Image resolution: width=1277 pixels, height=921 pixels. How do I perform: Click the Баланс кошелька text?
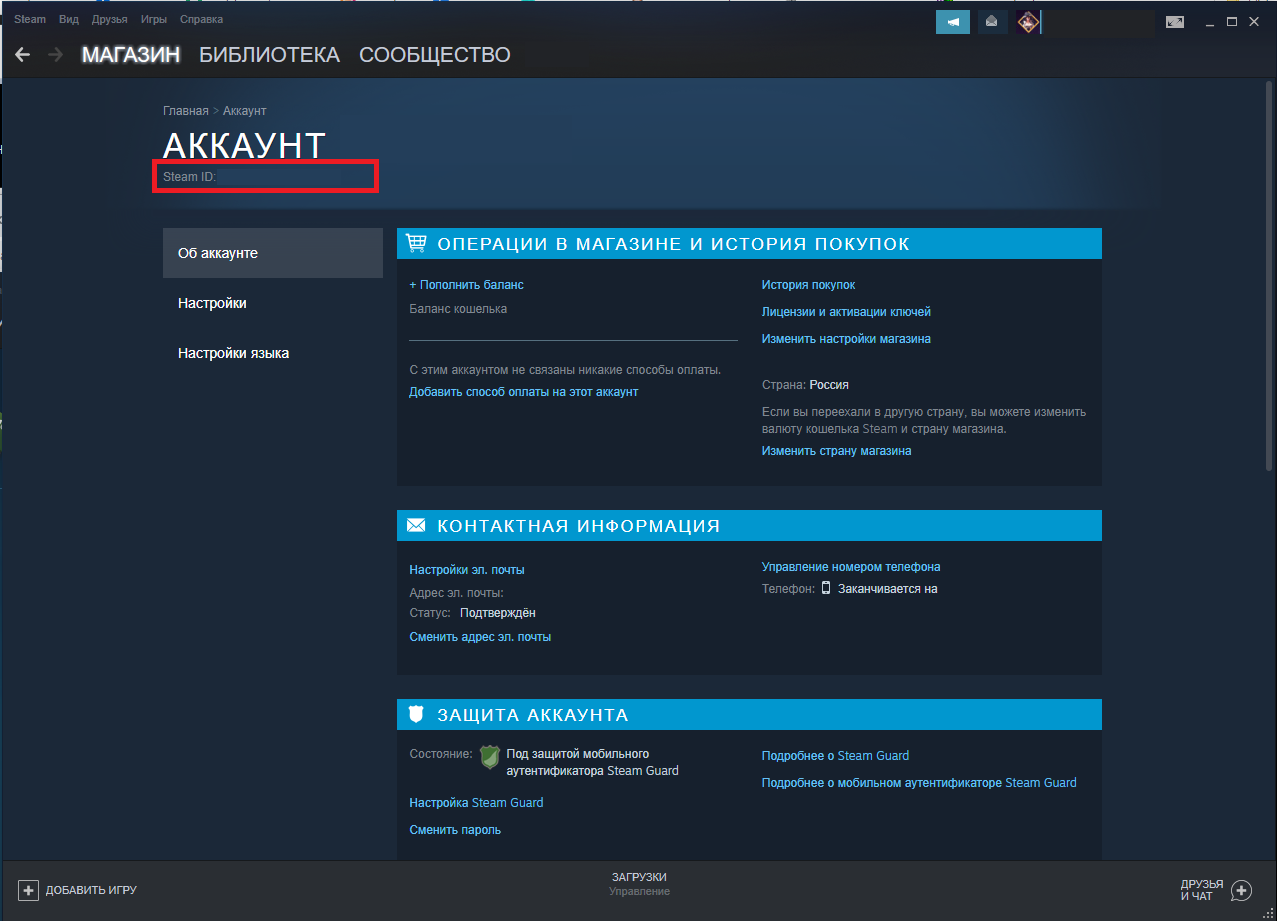(x=458, y=309)
